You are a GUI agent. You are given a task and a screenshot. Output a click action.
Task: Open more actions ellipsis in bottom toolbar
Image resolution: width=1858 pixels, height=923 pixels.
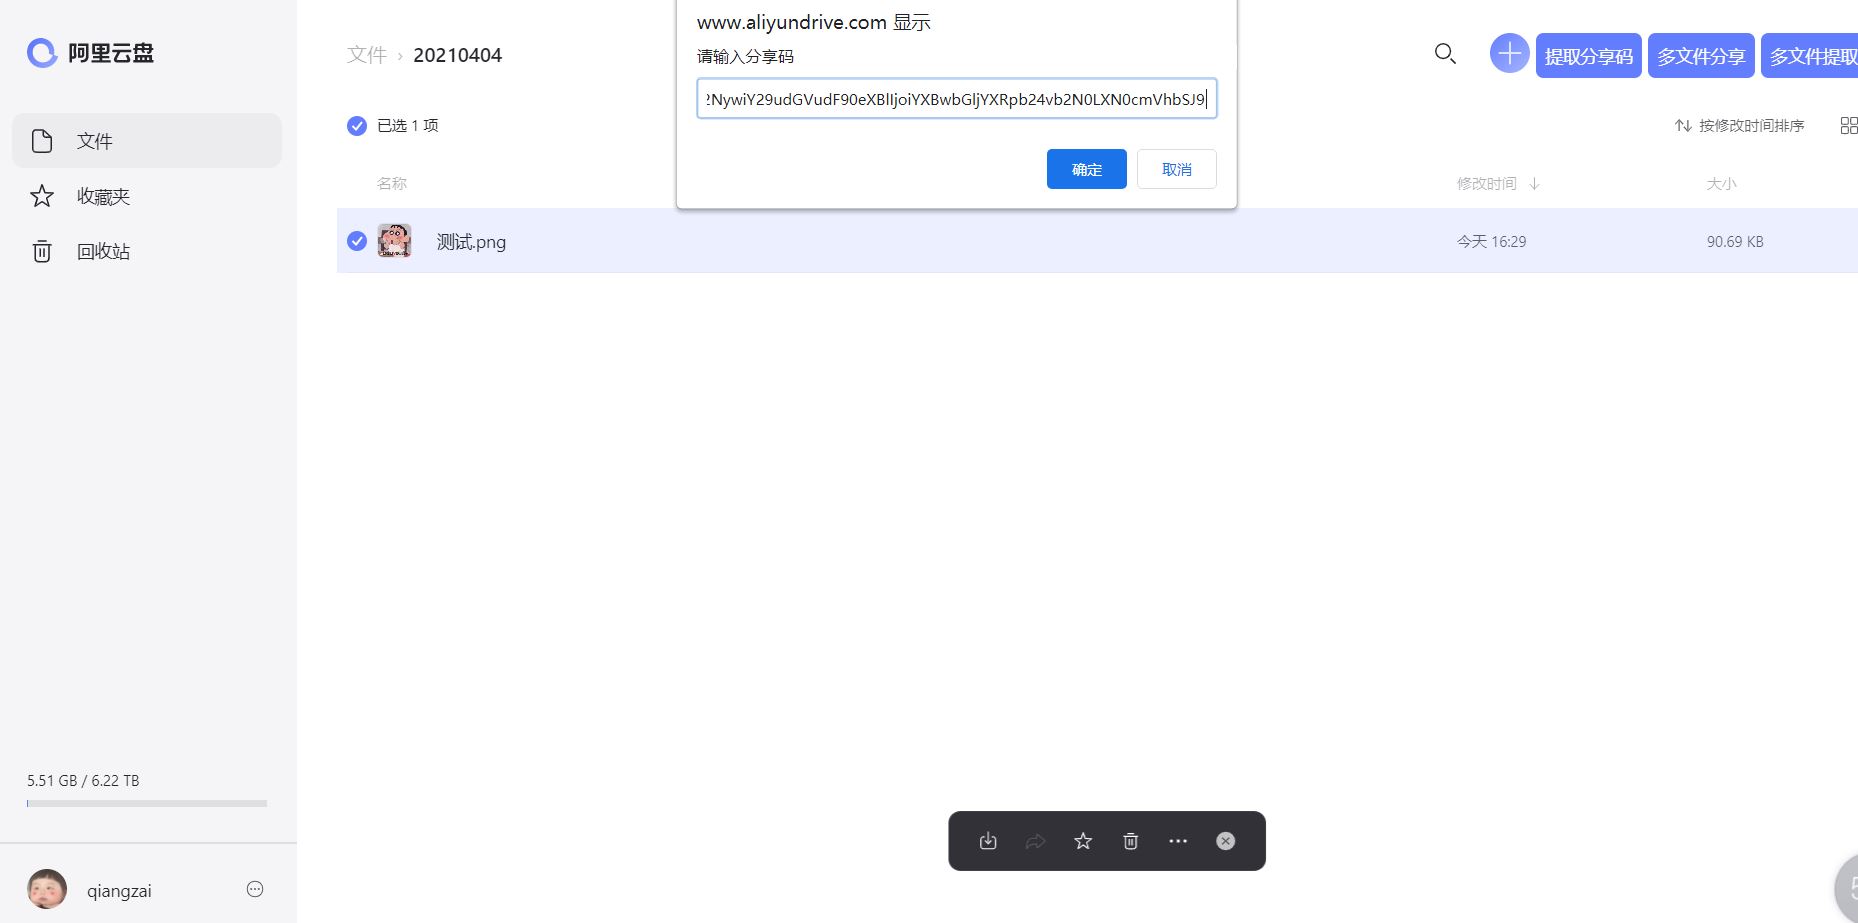[1178, 841]
